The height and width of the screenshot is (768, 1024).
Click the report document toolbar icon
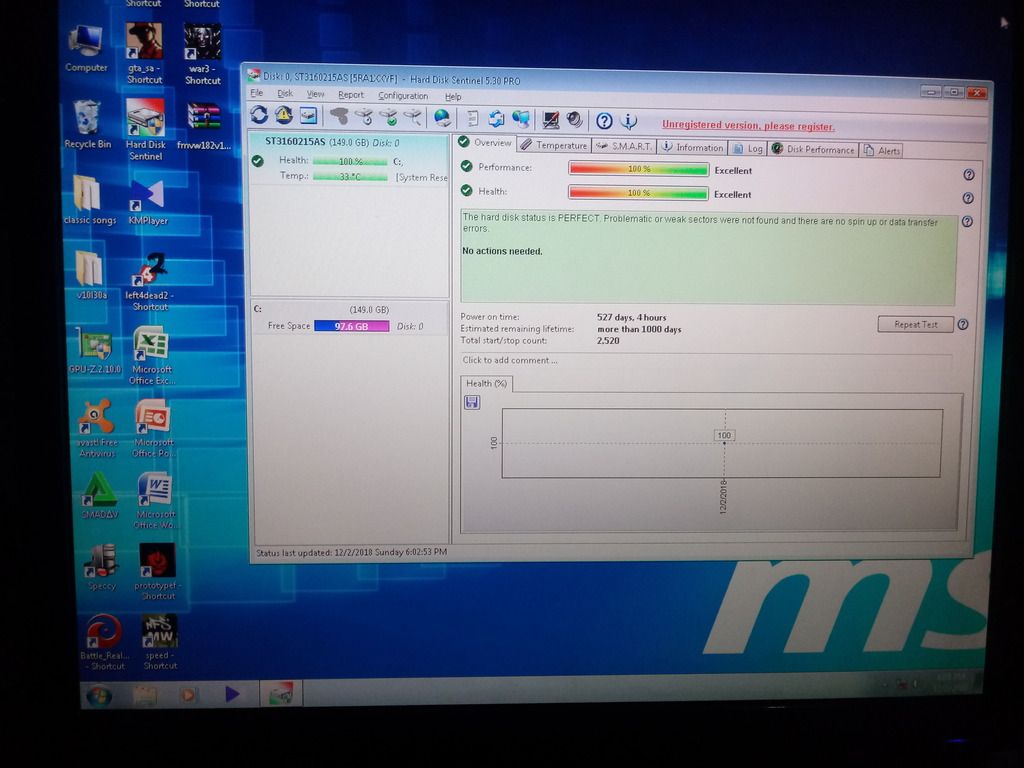472,119
